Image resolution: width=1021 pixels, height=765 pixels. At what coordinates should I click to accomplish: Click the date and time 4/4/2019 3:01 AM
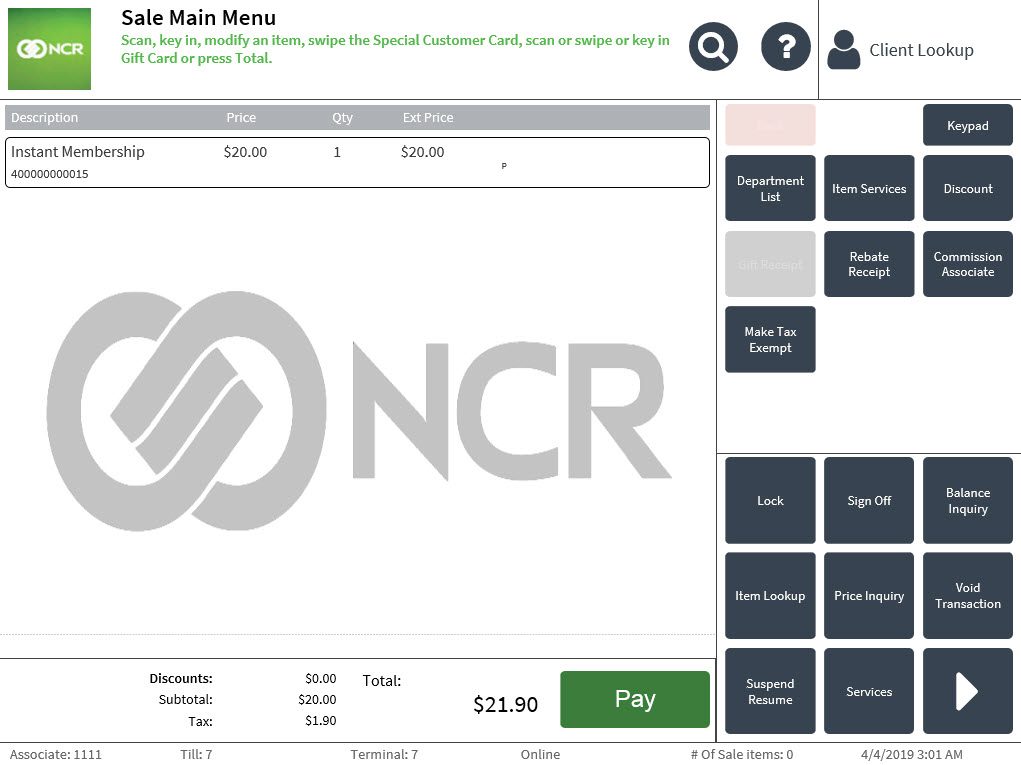(x=912, y=755)
